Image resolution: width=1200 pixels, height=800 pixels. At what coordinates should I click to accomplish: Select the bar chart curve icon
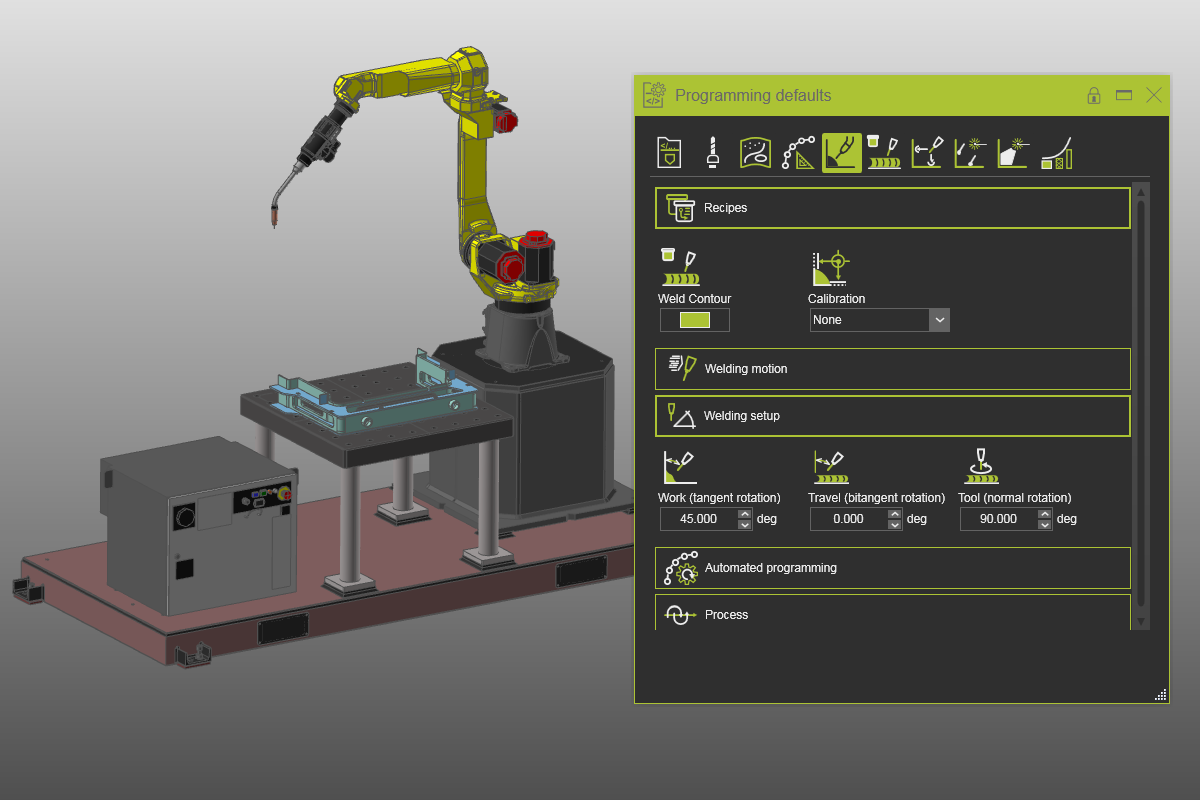point(1057,153)
